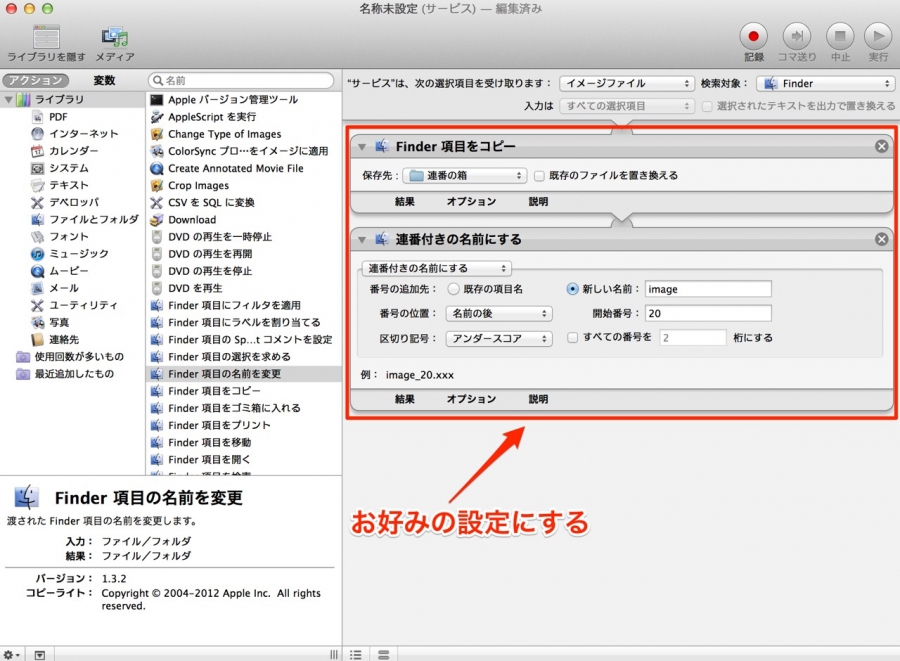Open the 連番付きの名前にする rename type dropdown
The image size is (900, 661).
pyautogui.click(x=437, y=268)
